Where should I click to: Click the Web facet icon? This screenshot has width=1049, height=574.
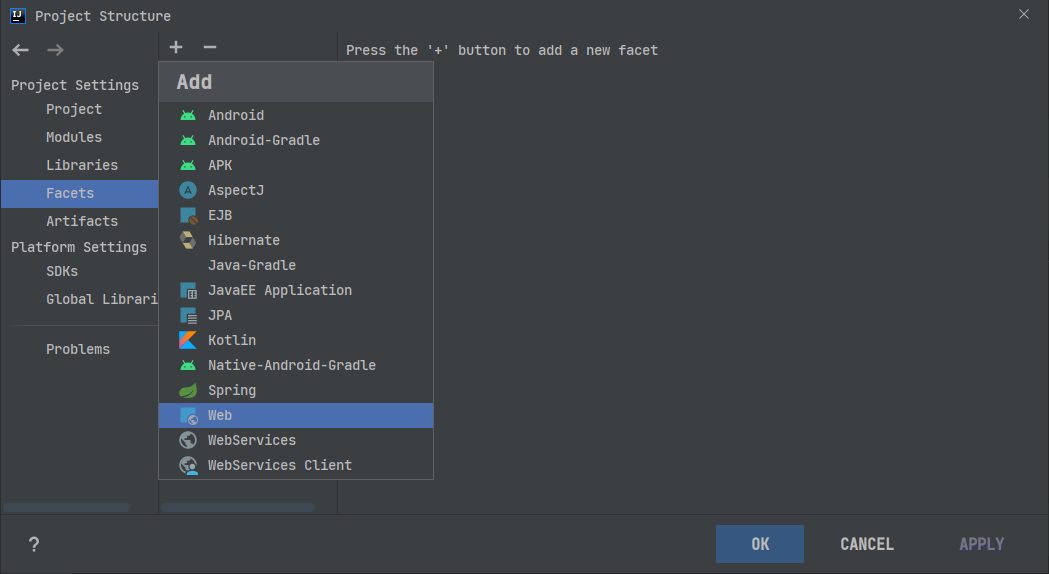[189, 415]
